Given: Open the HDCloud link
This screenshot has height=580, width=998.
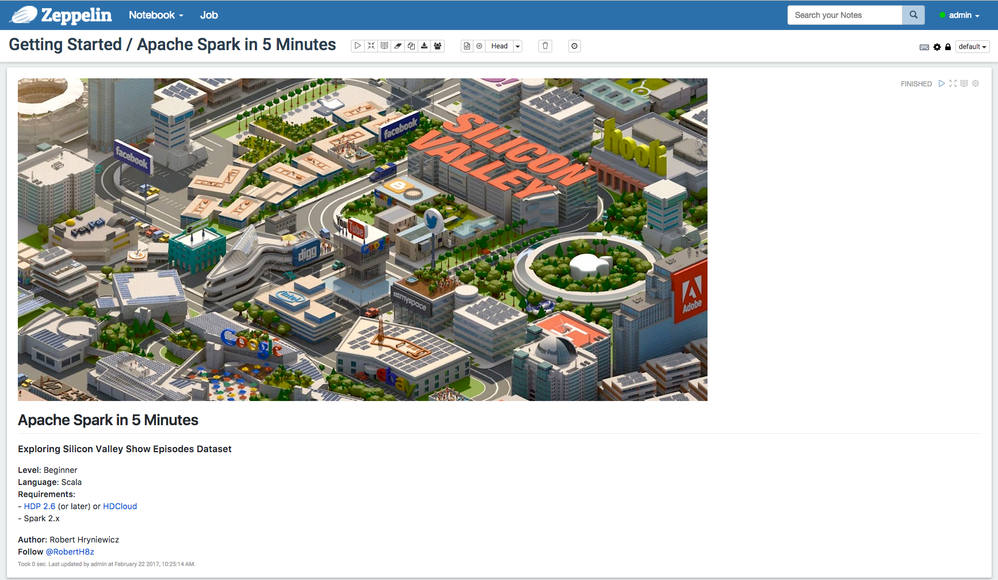Looking at the screenshot, I should coord(120,506).
